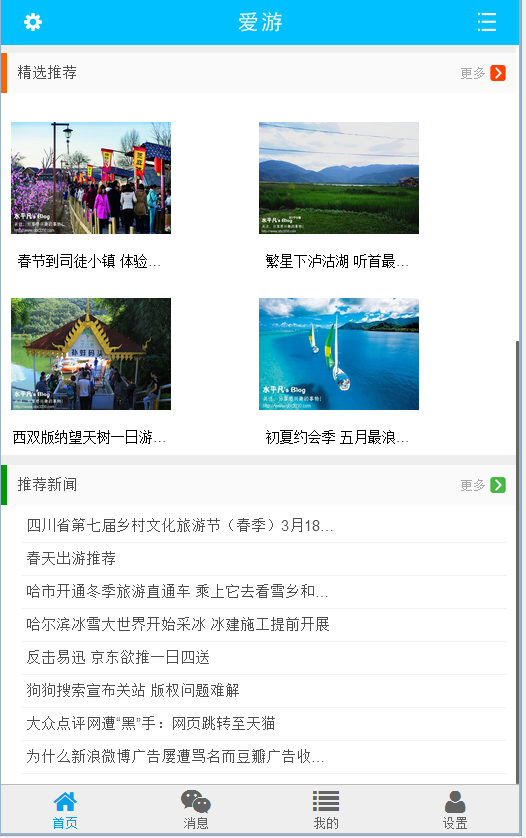The width and height of the screenshot is (526, 838).
Task: Click title 初夏约会季 五月最浪...
Action: click(x=337, y=438)
